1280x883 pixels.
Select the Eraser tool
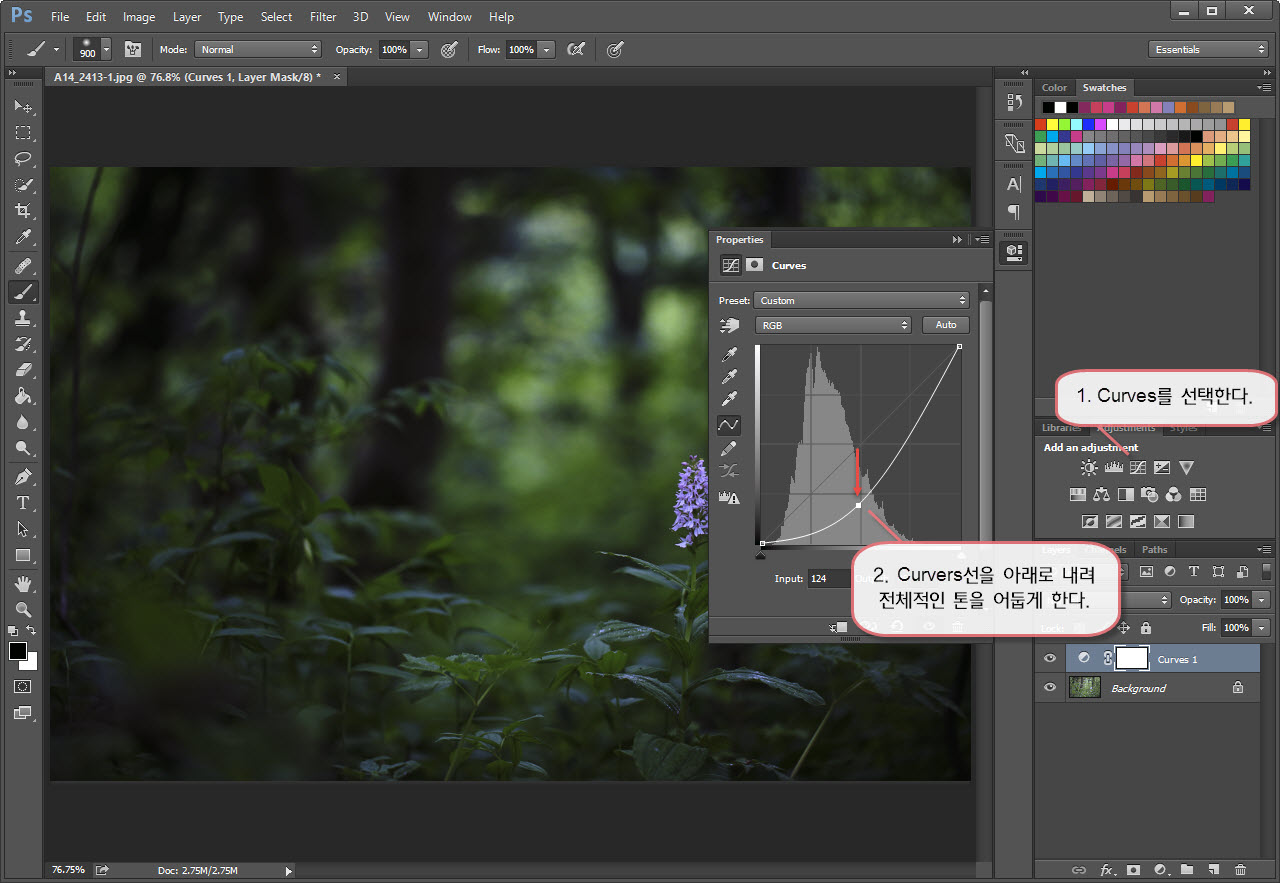(x=23, y=370)
